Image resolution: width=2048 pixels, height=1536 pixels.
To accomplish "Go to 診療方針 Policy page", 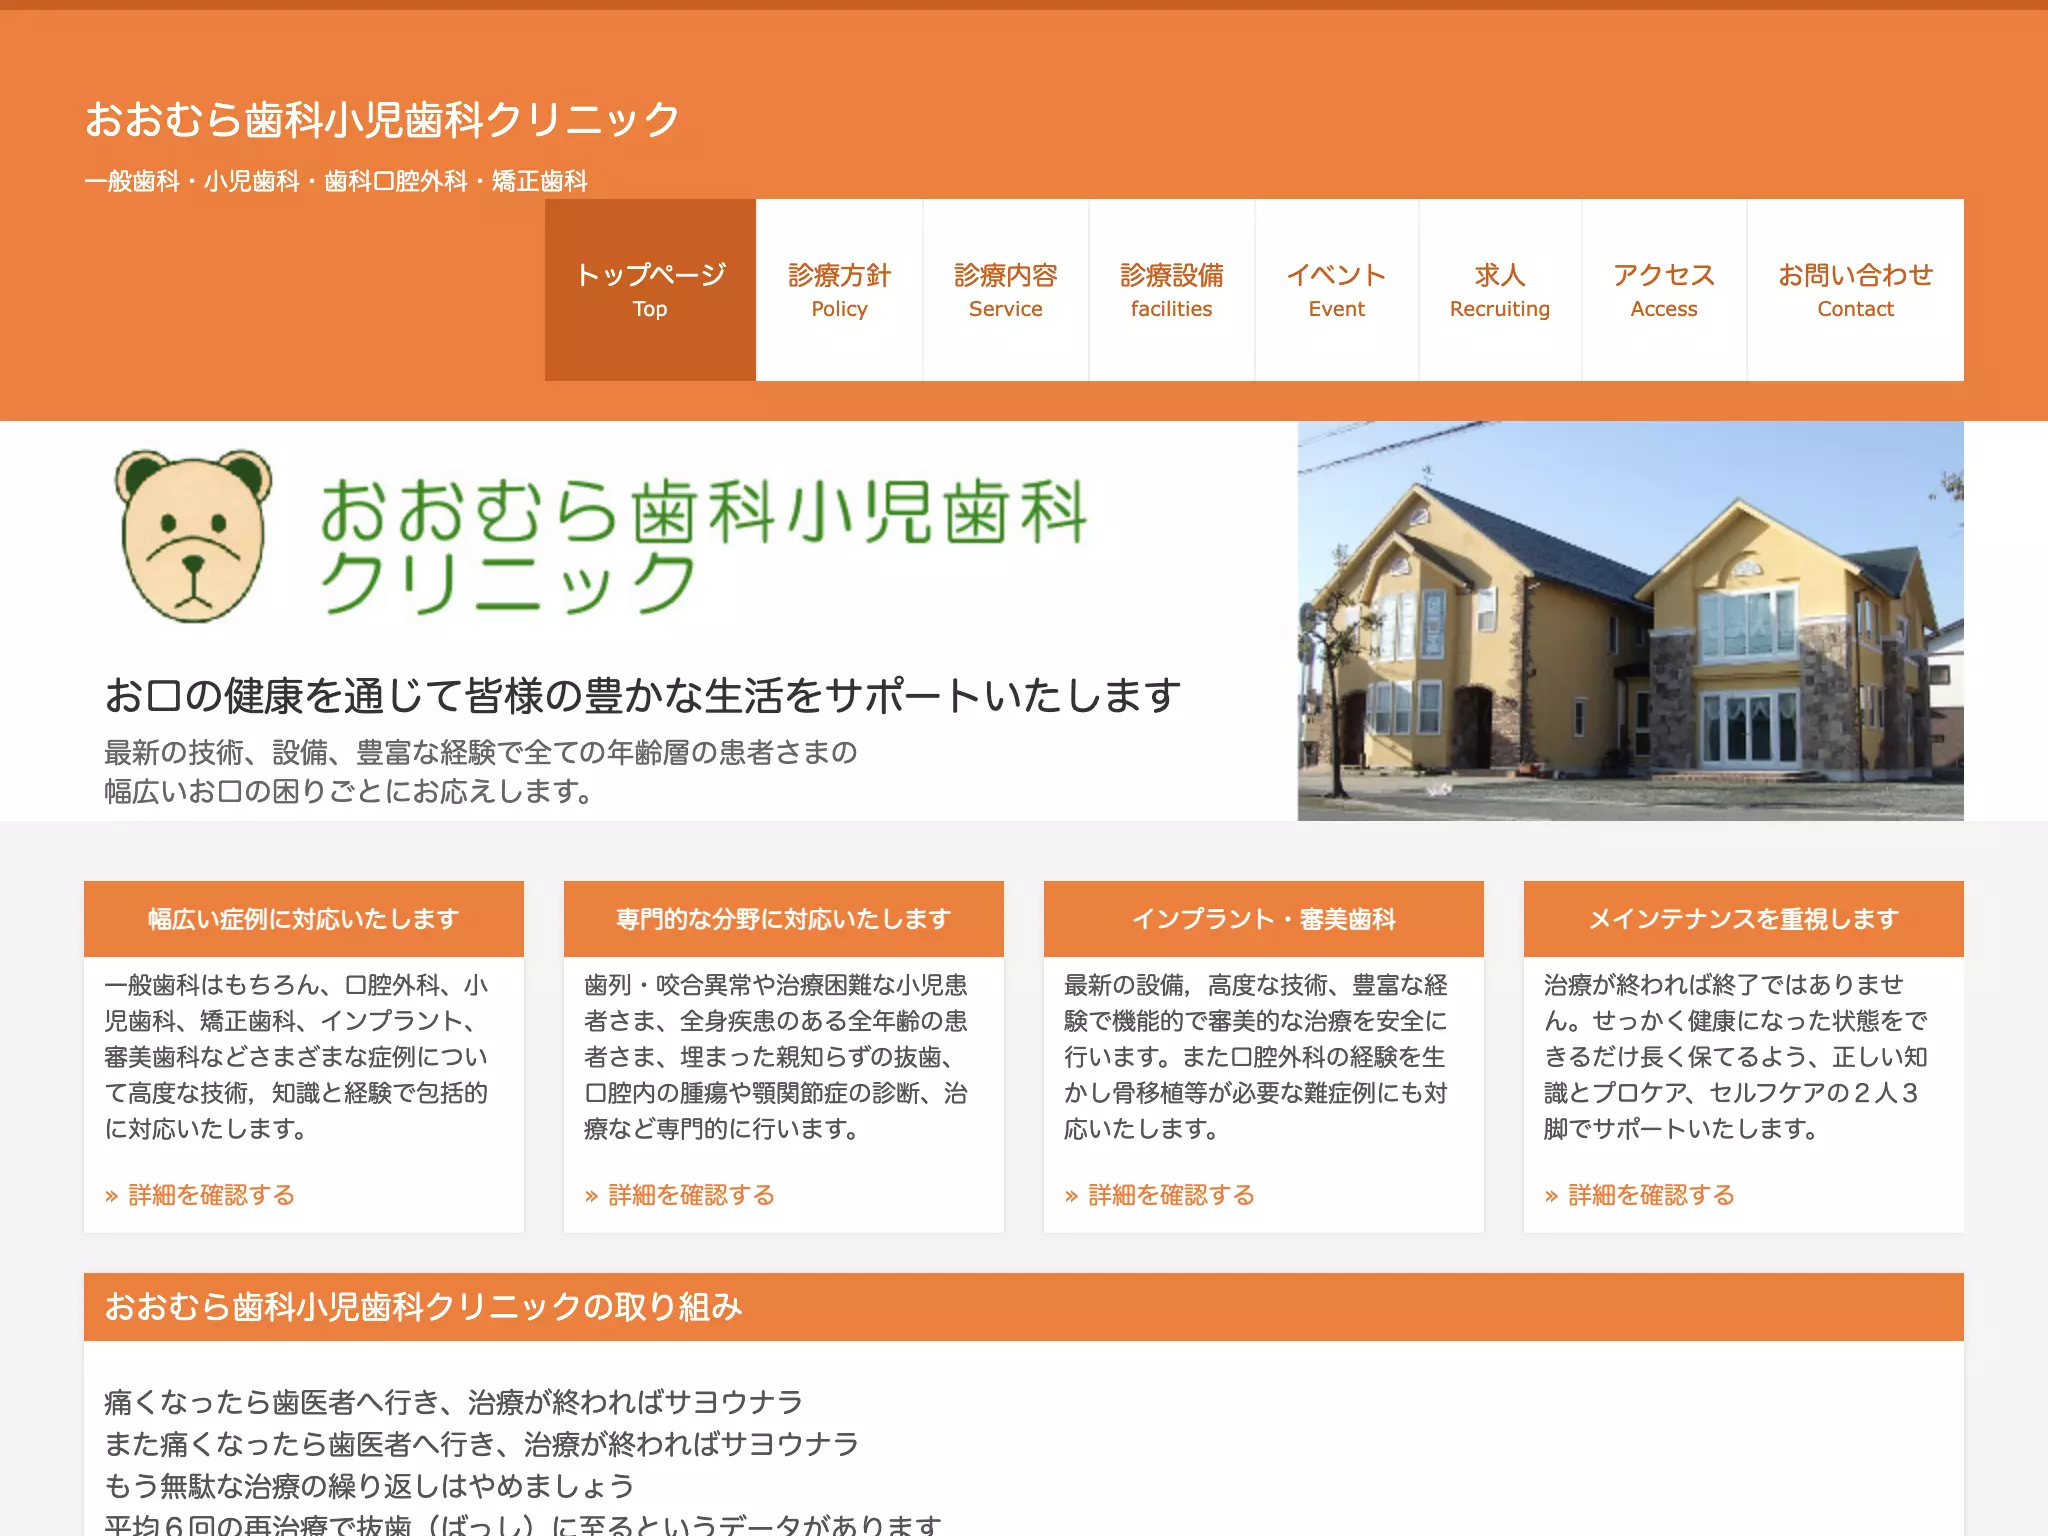I will 839,290.
